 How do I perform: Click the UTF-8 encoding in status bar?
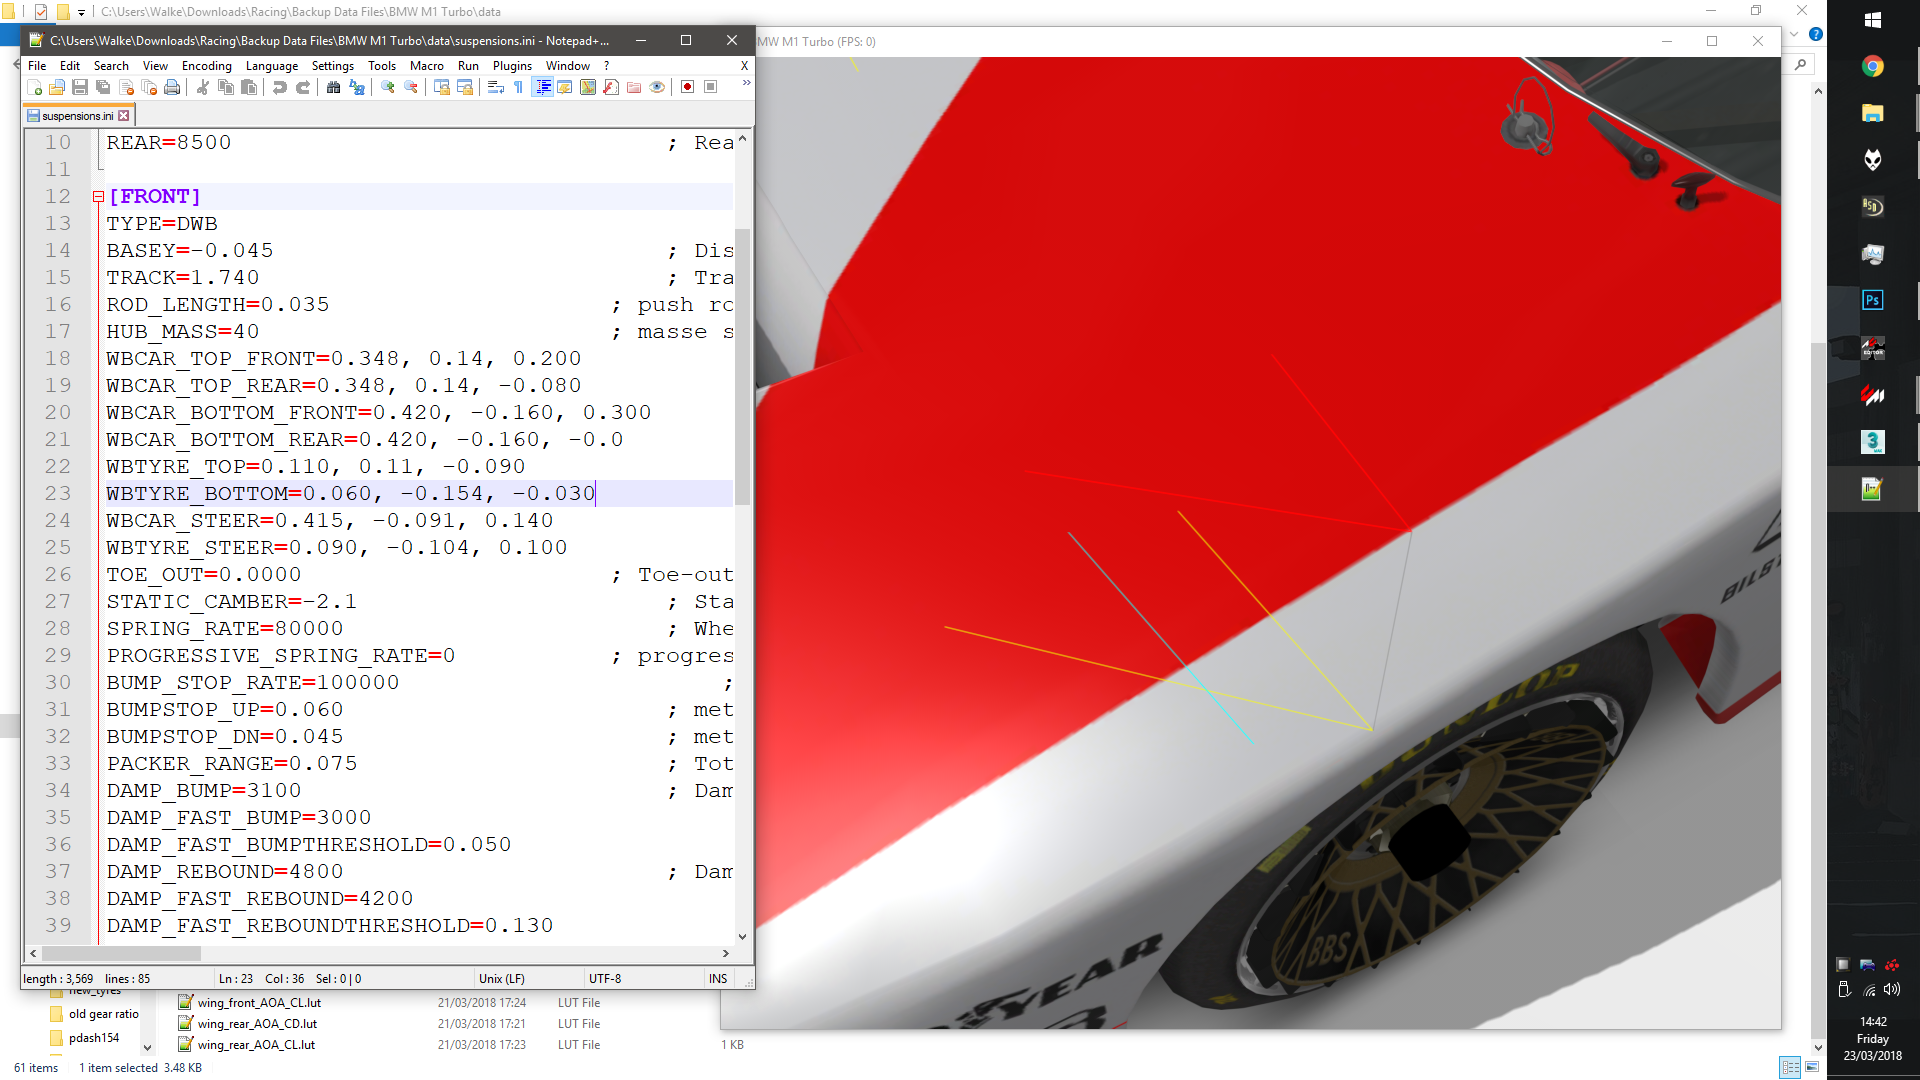pos(605,979)
